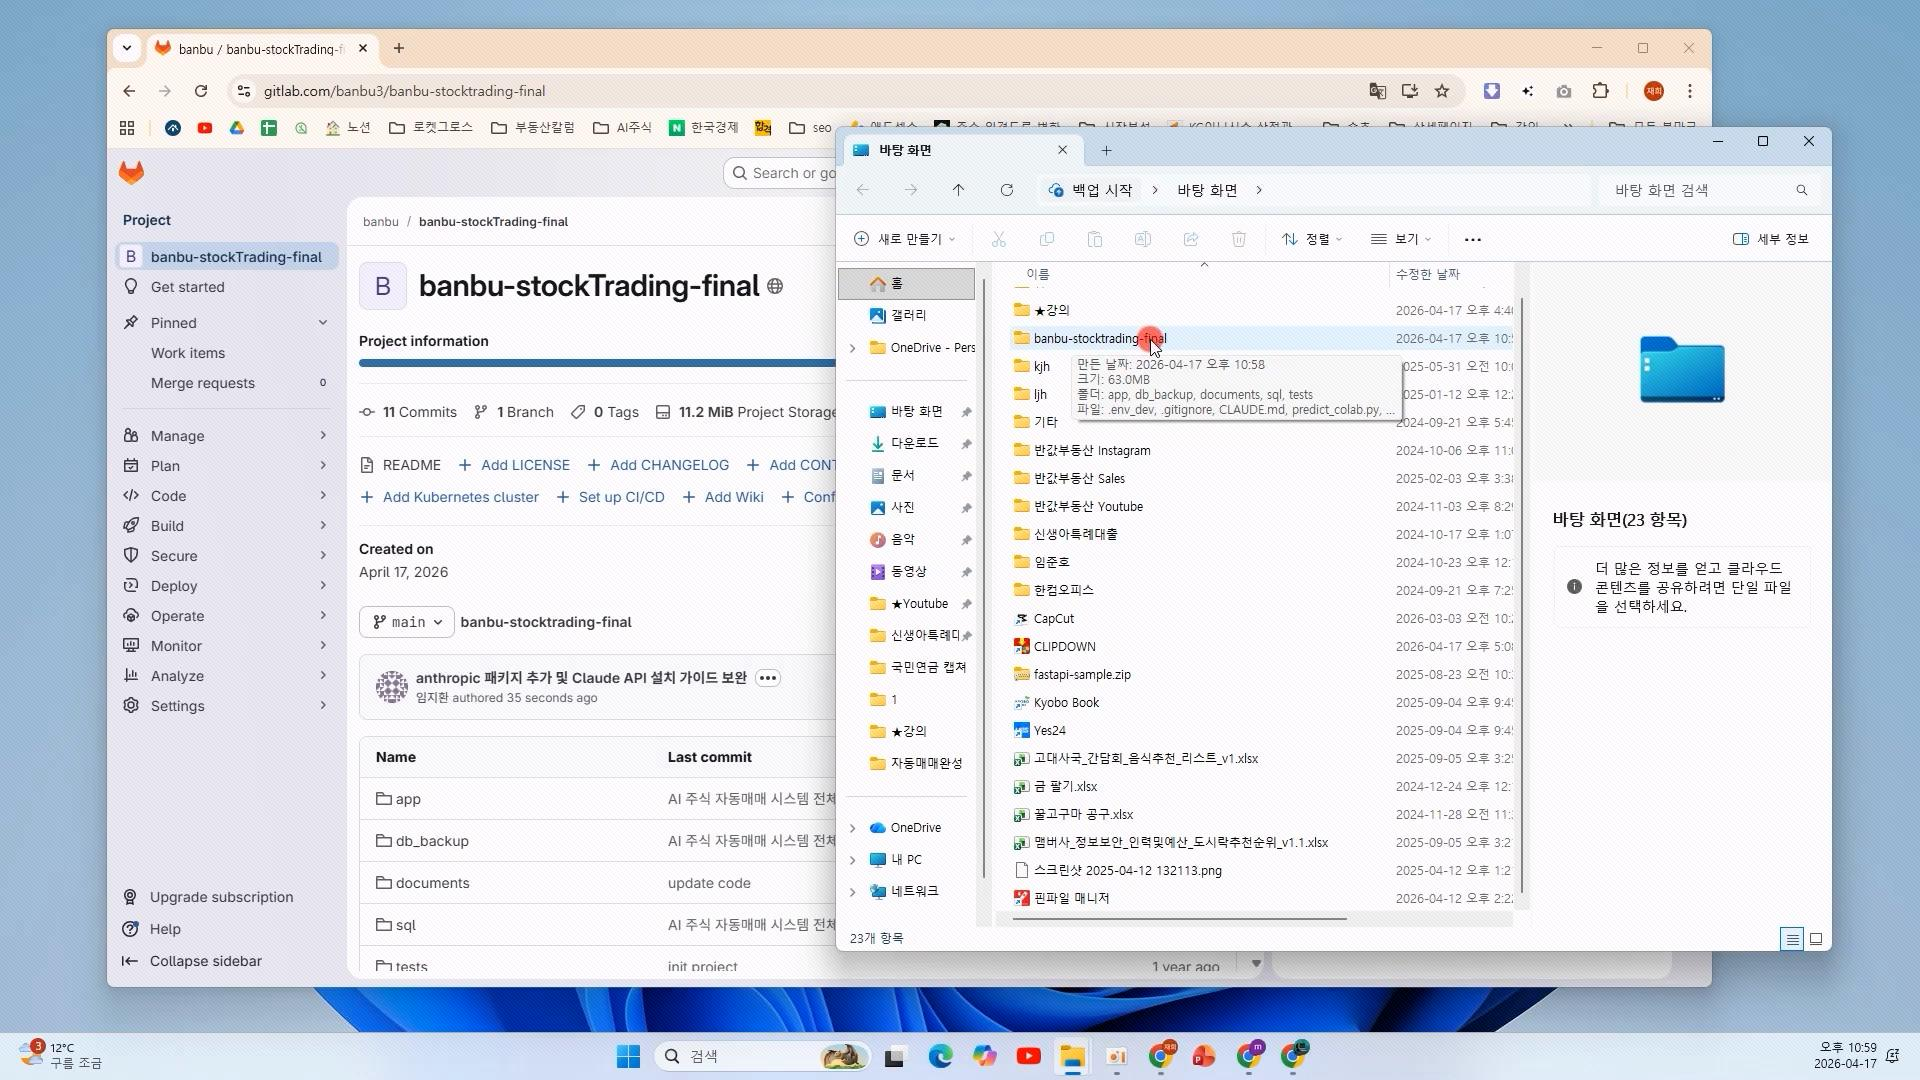The width and height of the screenshot is (1920, 1080).
Task: Open the main branch dropdown
Action: (407, 622)
